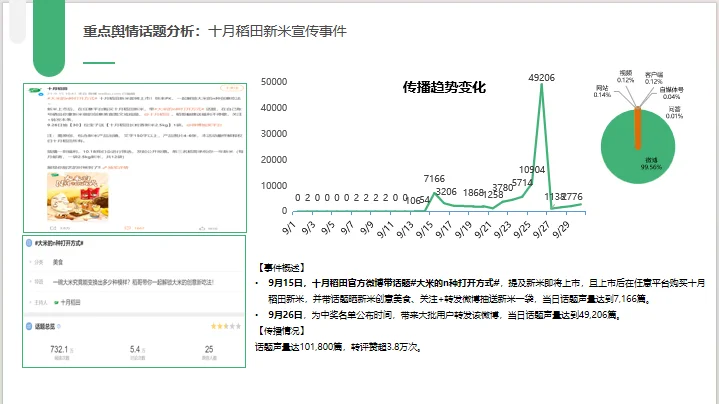Screen dimensions: 719x404
Task: Click the 49206 peak data label
Action: coord(542,77)
